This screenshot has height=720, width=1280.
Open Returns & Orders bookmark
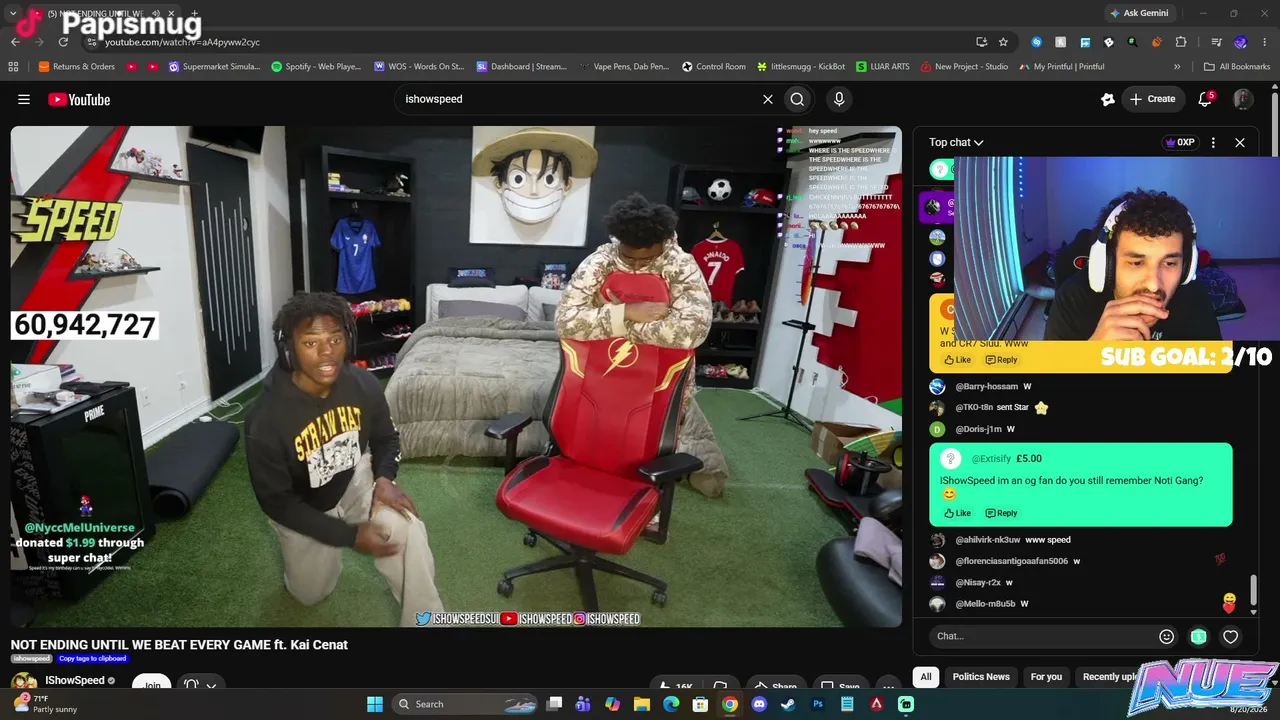tap(77, 67)
